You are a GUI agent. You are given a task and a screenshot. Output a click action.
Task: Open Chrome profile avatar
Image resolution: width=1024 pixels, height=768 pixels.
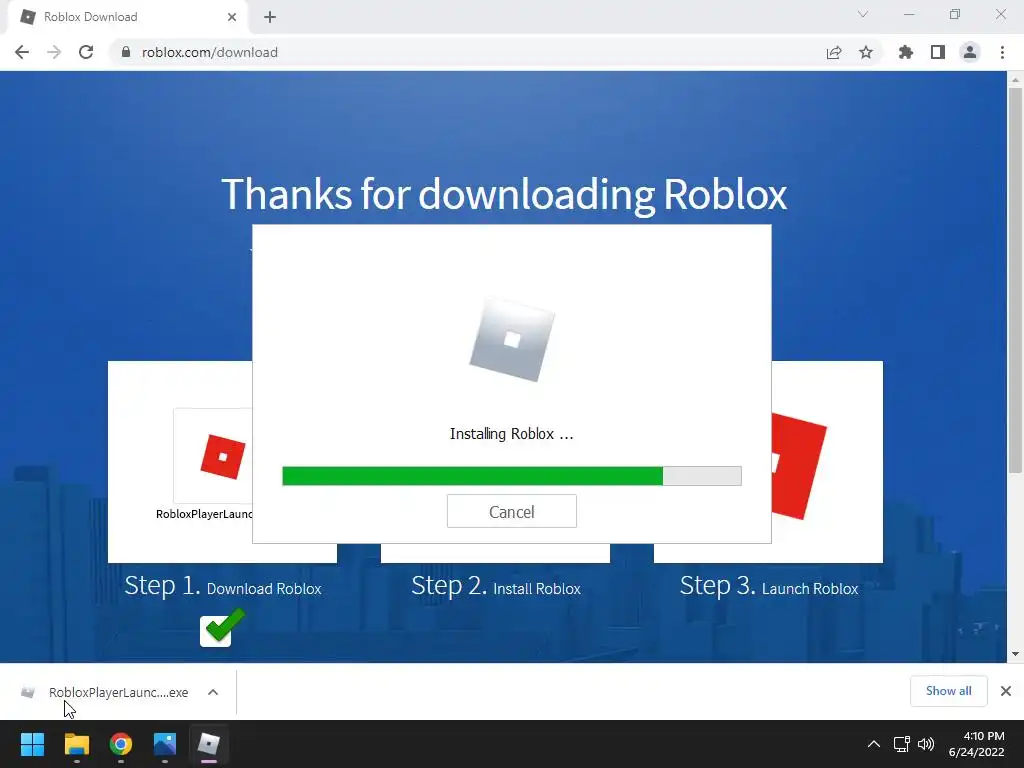click(970, 52)
